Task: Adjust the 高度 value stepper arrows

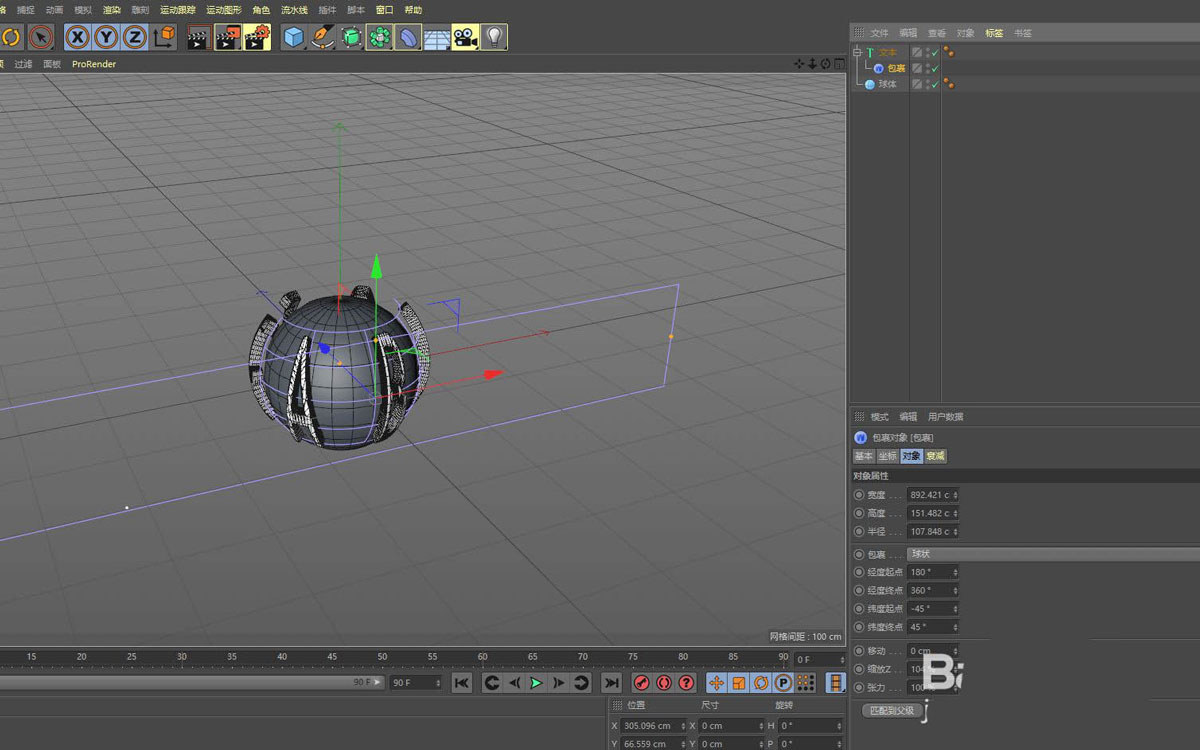Action: pyautogui.click(x=955, y=513)
